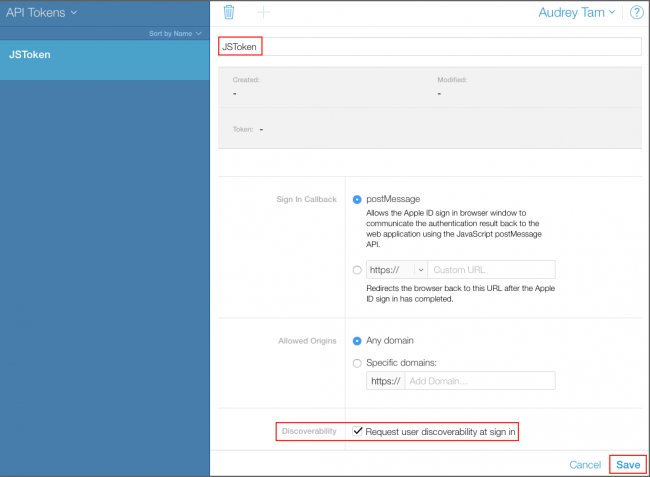Viewport: 650px width, 477px height.
Task: Click the redirect description under Custom URL
Action: click(461, 293)
